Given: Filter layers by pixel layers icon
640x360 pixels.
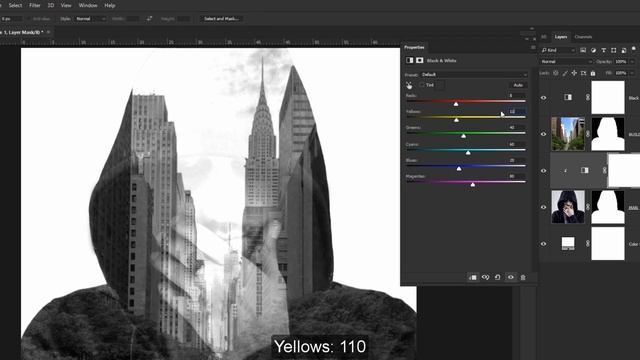Looking at the screenshot, I should 583,50.
